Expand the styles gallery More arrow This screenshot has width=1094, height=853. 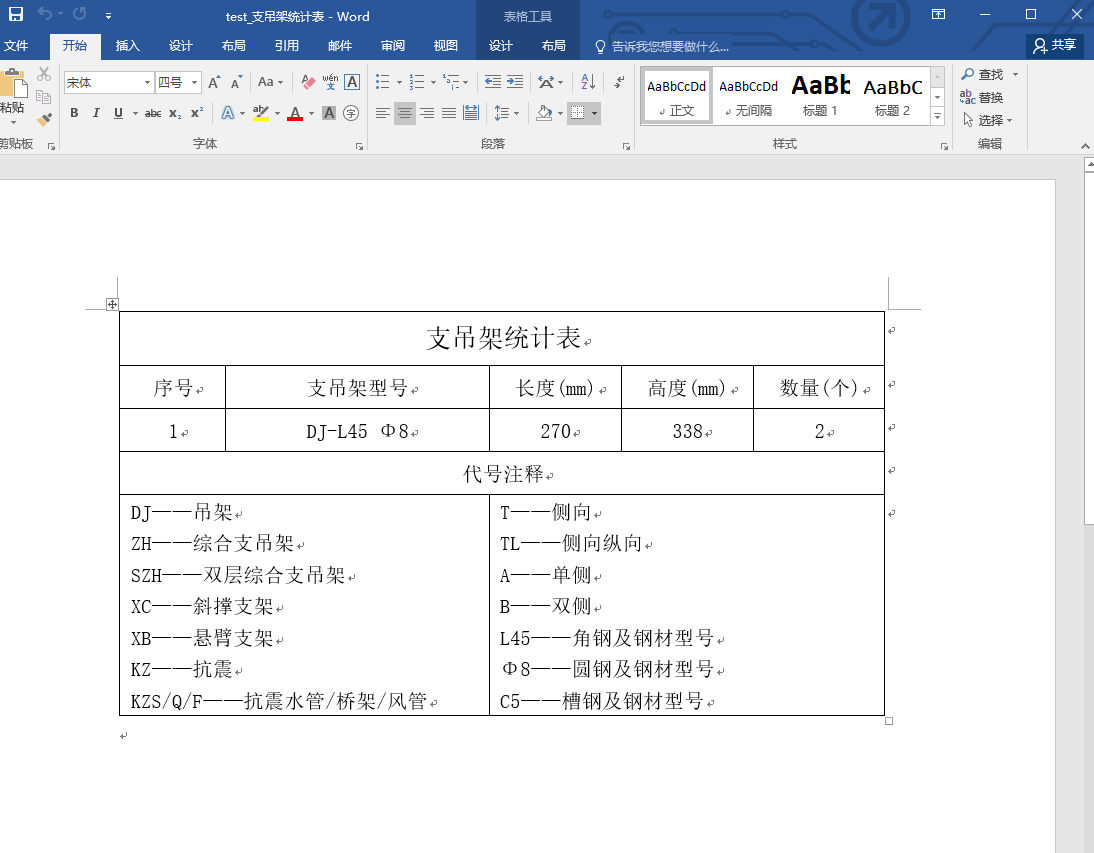pyautogui.click(x=937, y=117)
